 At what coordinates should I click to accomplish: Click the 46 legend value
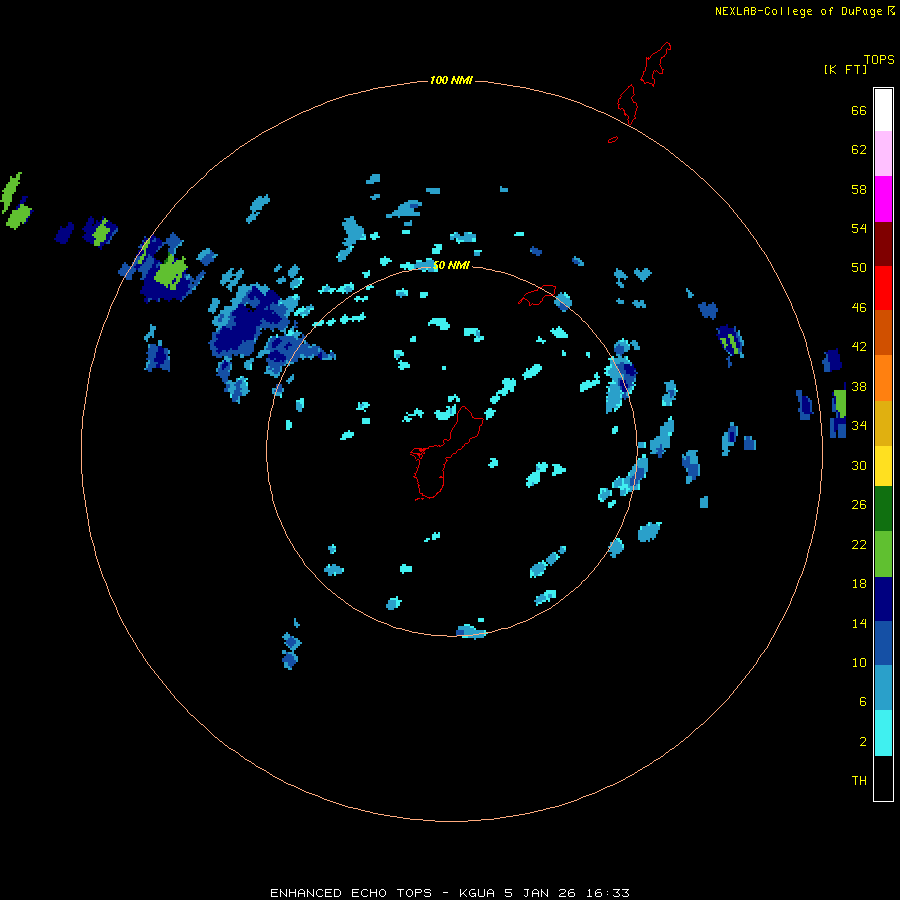859,308
